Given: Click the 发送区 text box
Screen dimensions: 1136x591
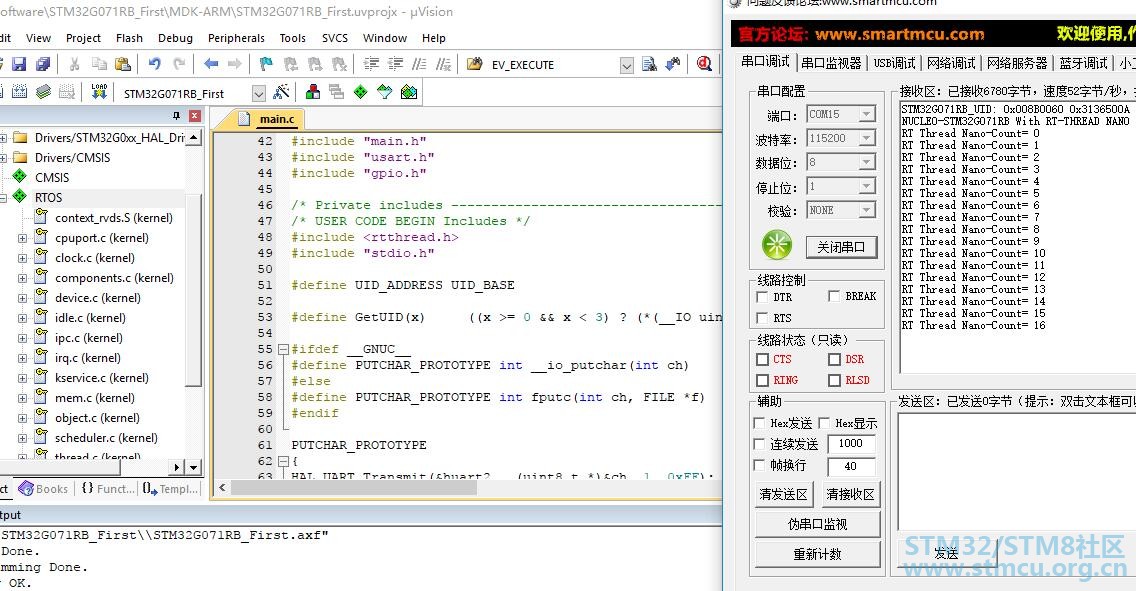Looking at the screenshot, I should click(x=1016, y=471).
